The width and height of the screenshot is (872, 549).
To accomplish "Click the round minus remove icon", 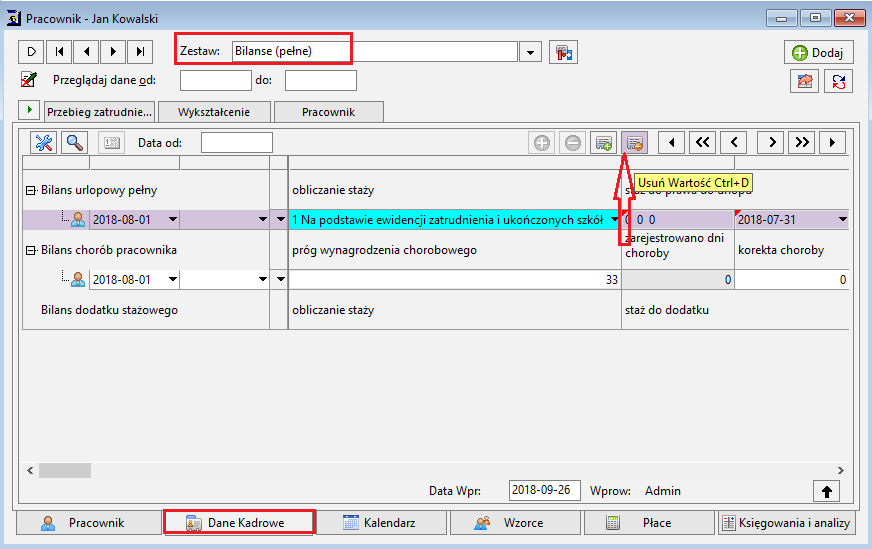I will click(573, 143).
